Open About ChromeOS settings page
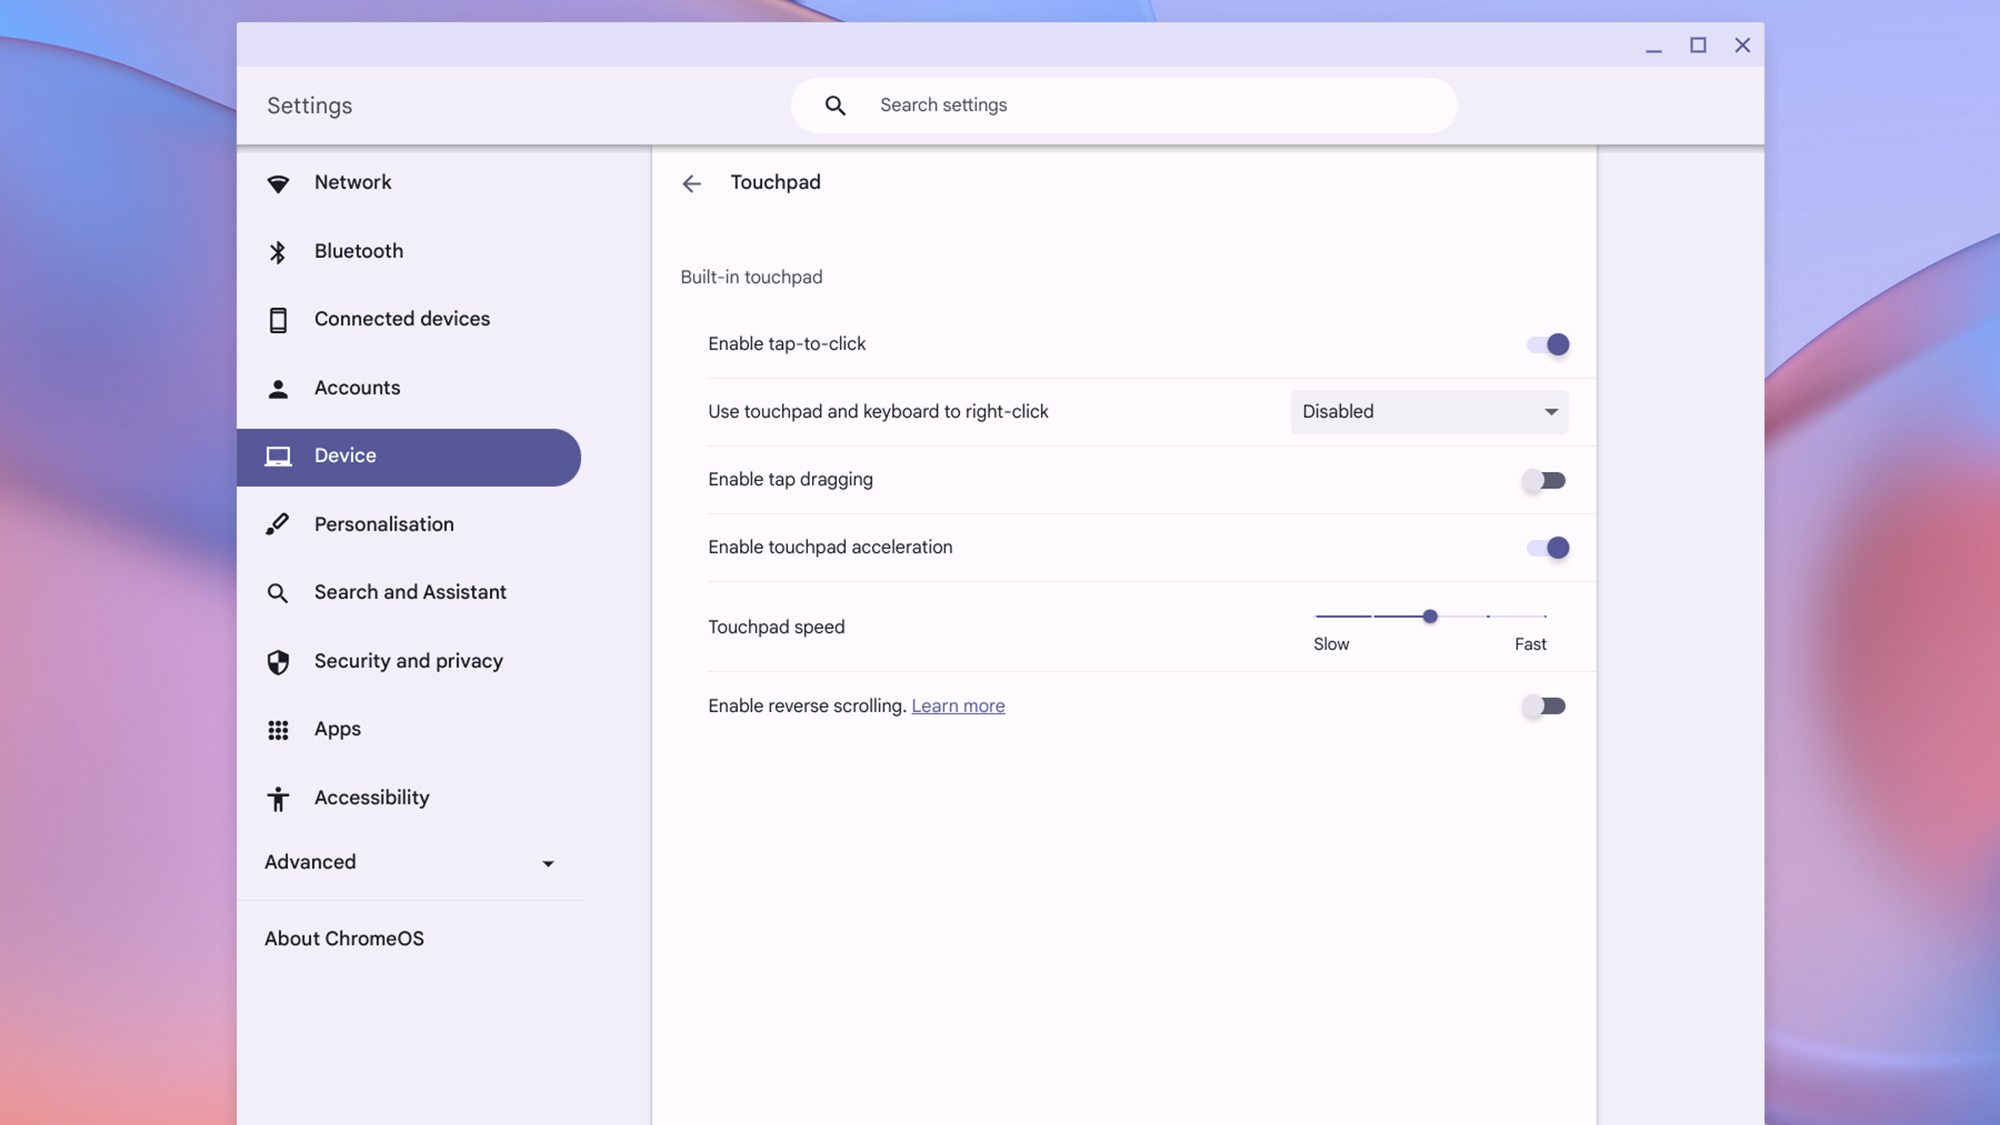2000x1125 pixels. [343, 940]
